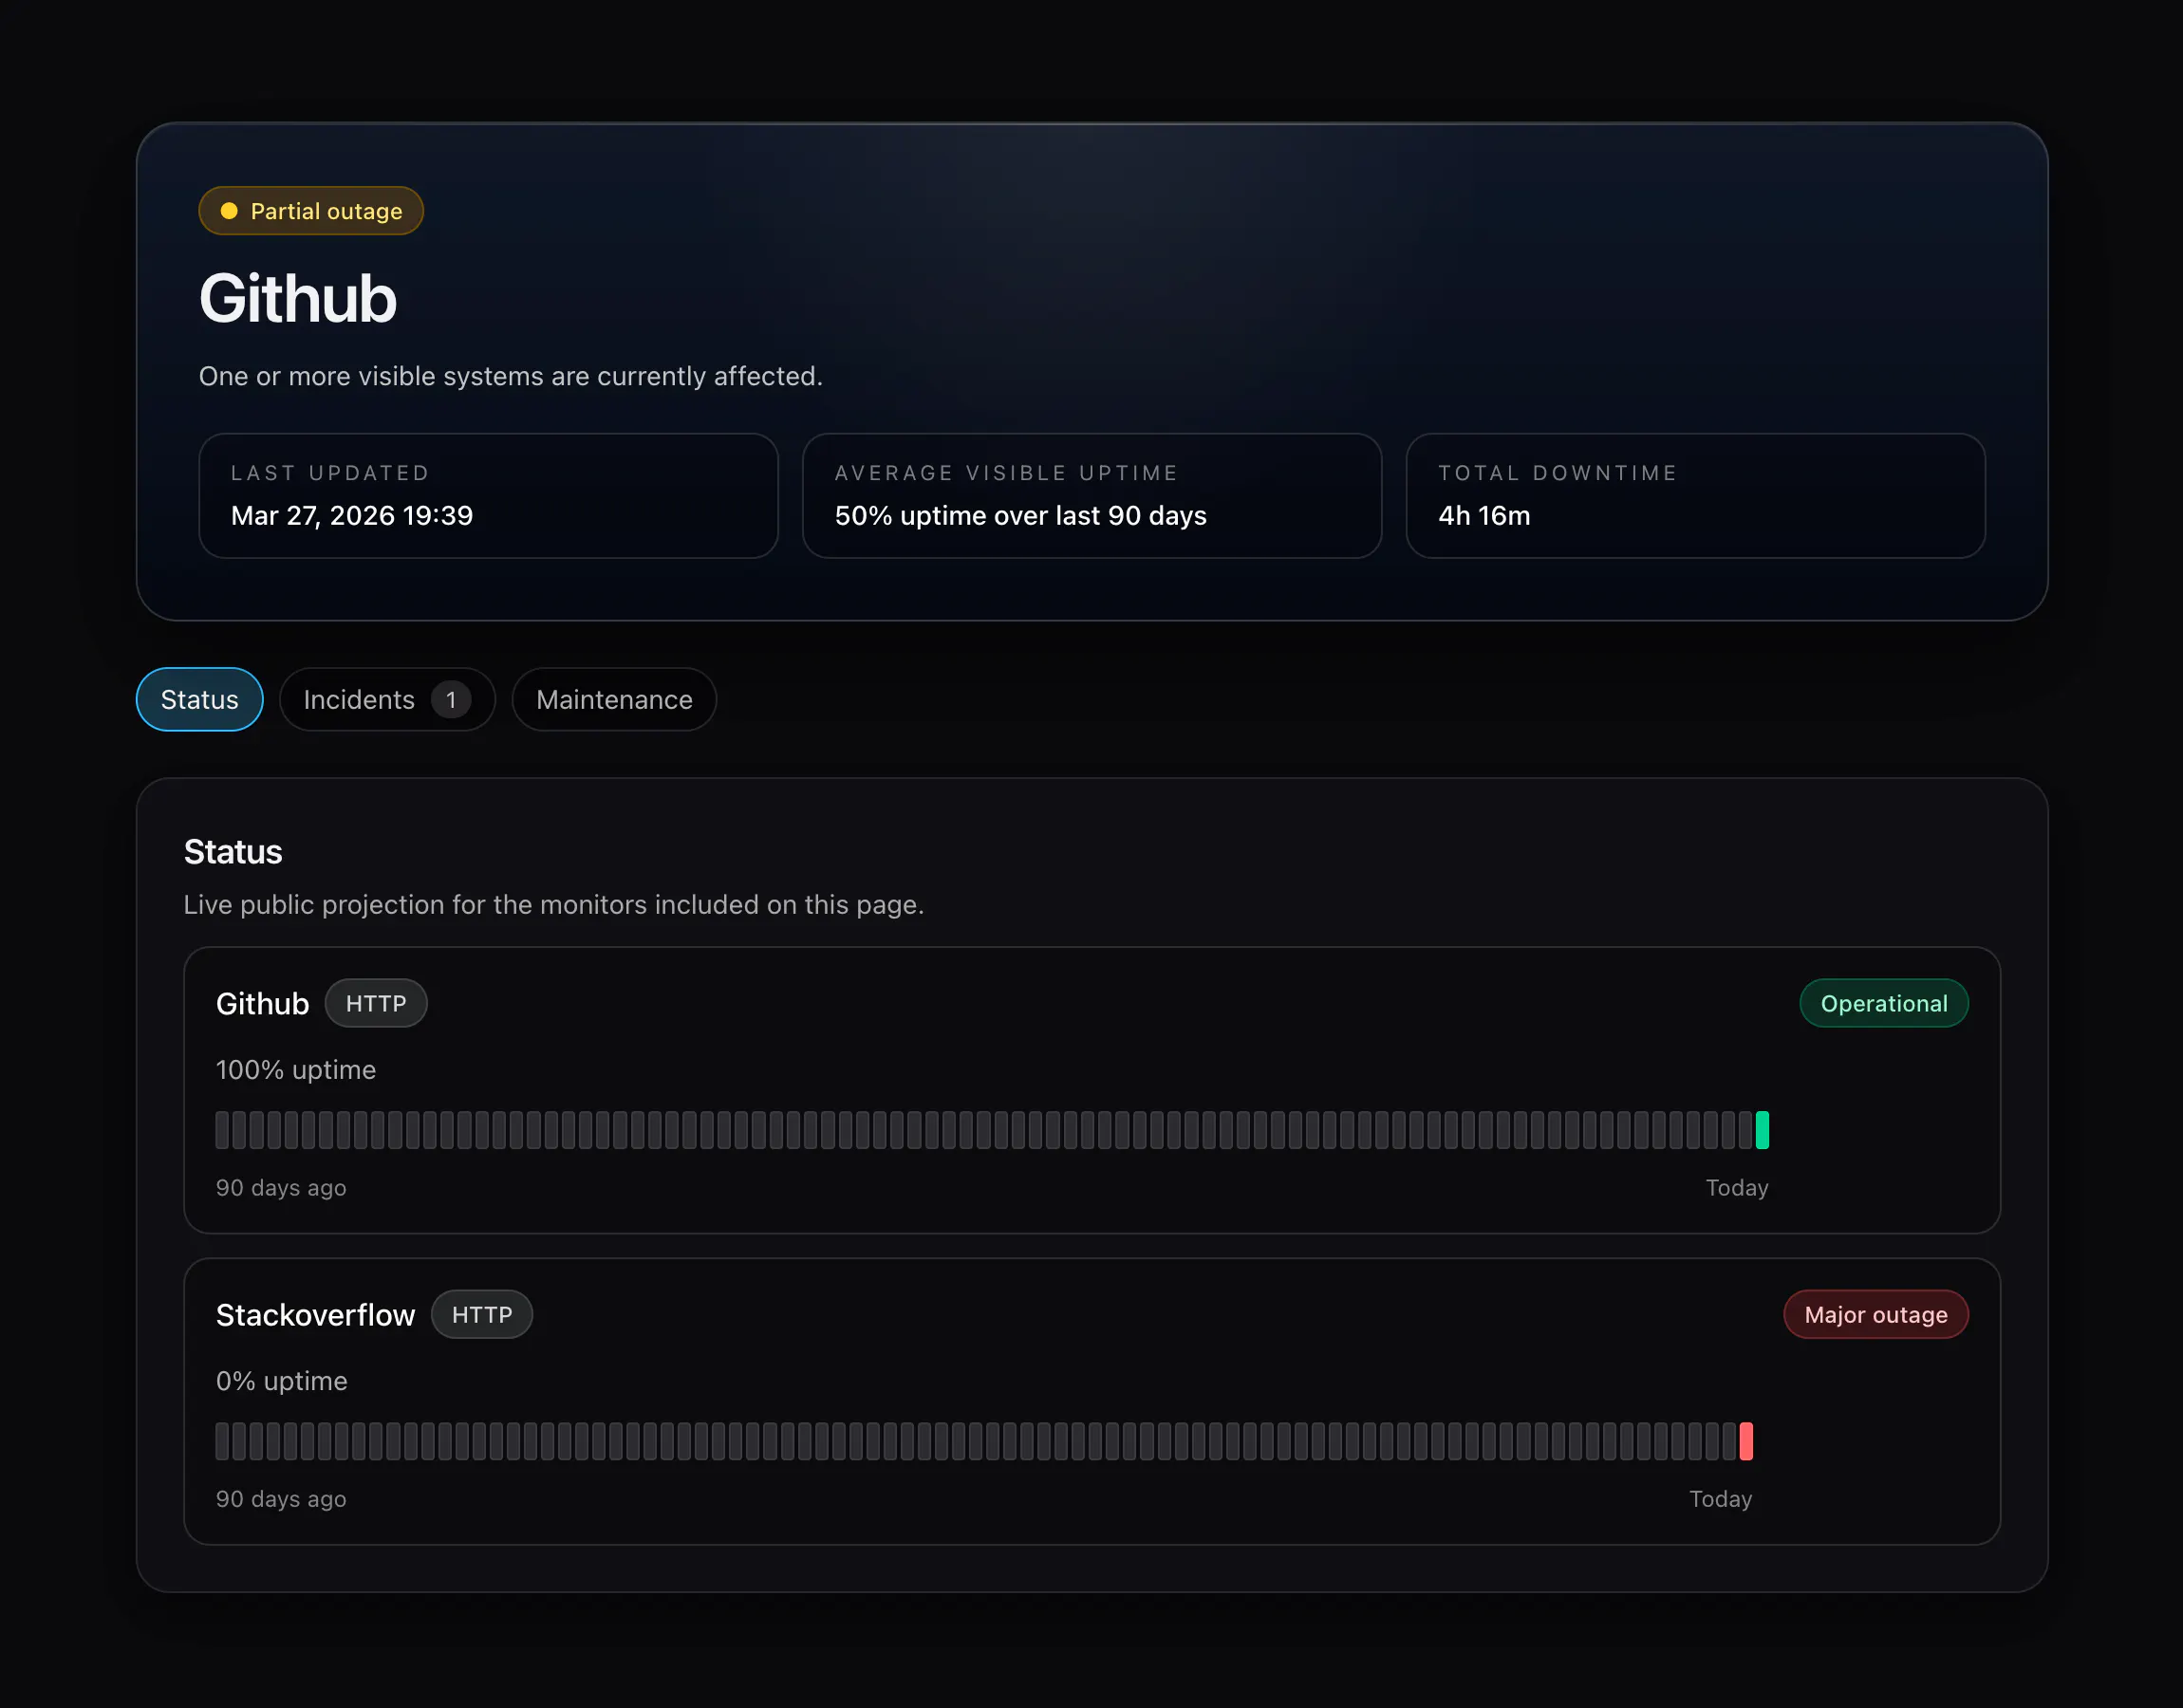
Task: Click the 'AVERAGE VISIBLE UPTIME' card label
Action: tap(1006, 473)
